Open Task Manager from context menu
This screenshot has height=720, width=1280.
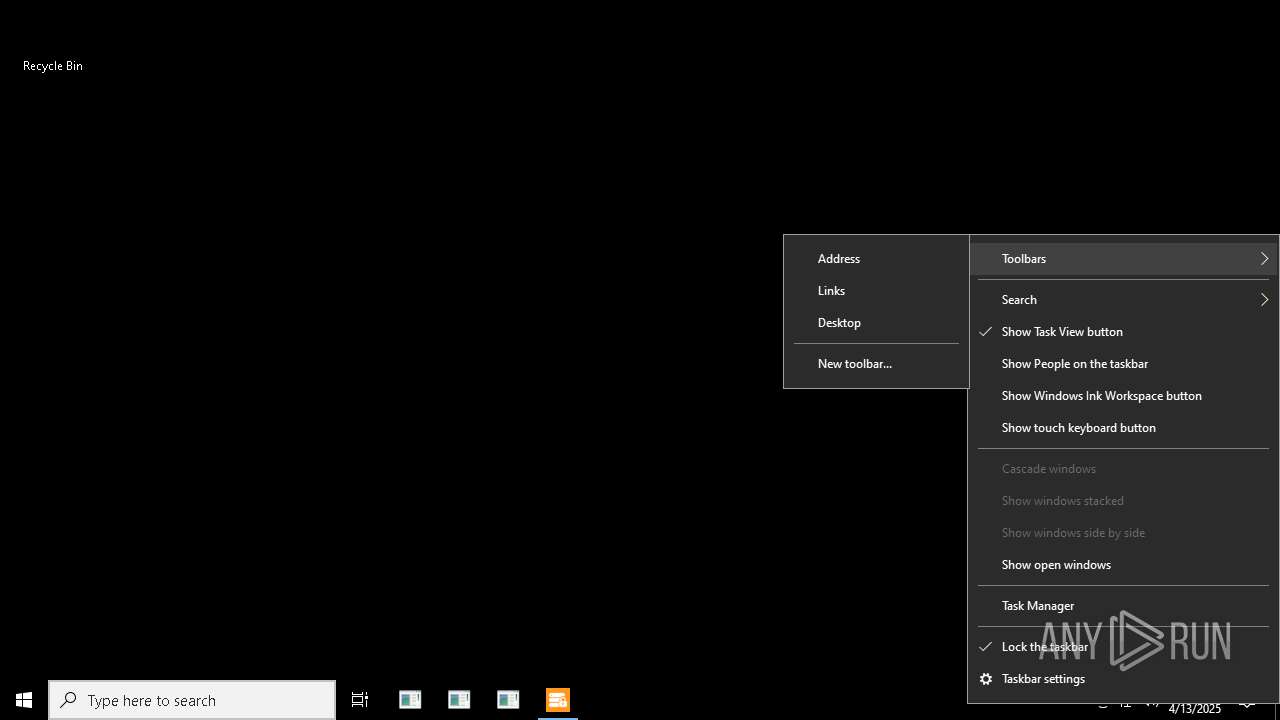pos(1123,606)
